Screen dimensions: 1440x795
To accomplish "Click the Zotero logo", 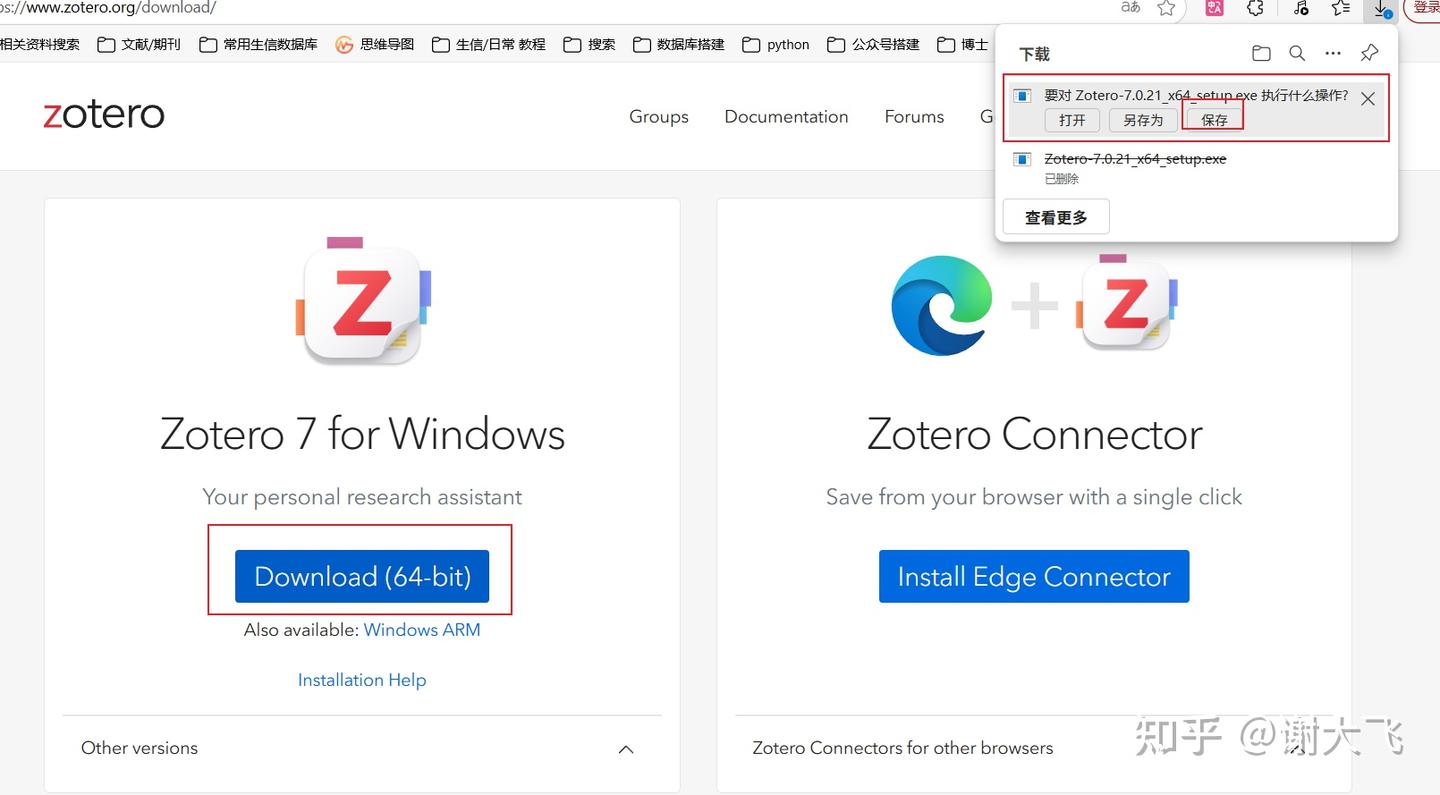I will (x=103, y=113).
